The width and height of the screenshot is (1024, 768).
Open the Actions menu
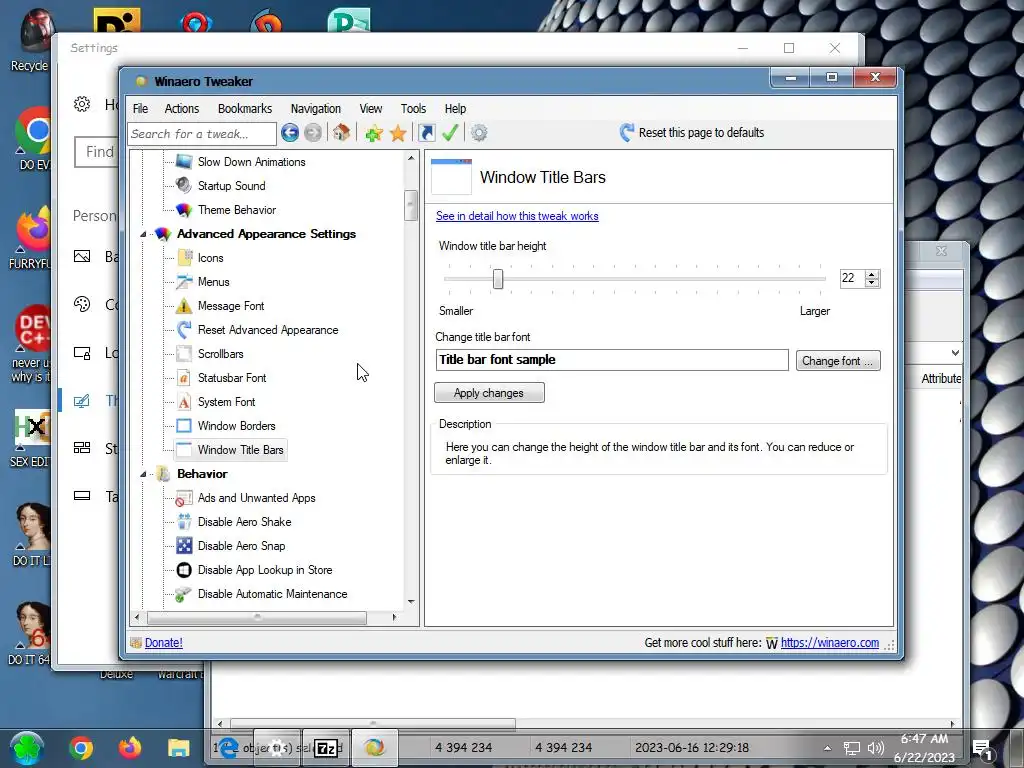[182, 108]
